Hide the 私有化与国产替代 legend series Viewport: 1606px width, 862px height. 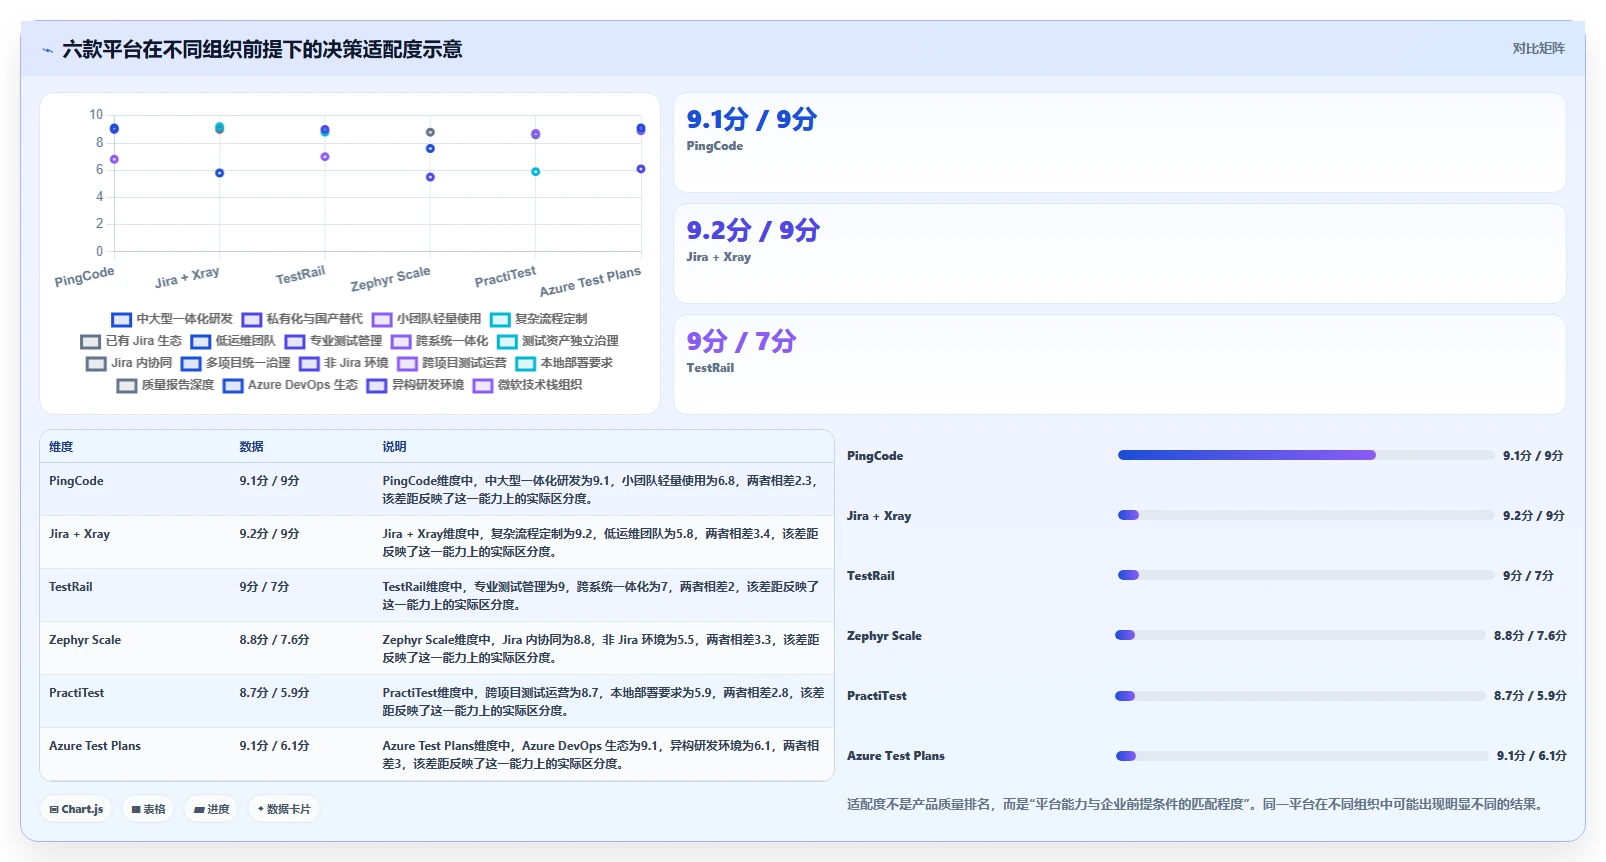(302, 319)
